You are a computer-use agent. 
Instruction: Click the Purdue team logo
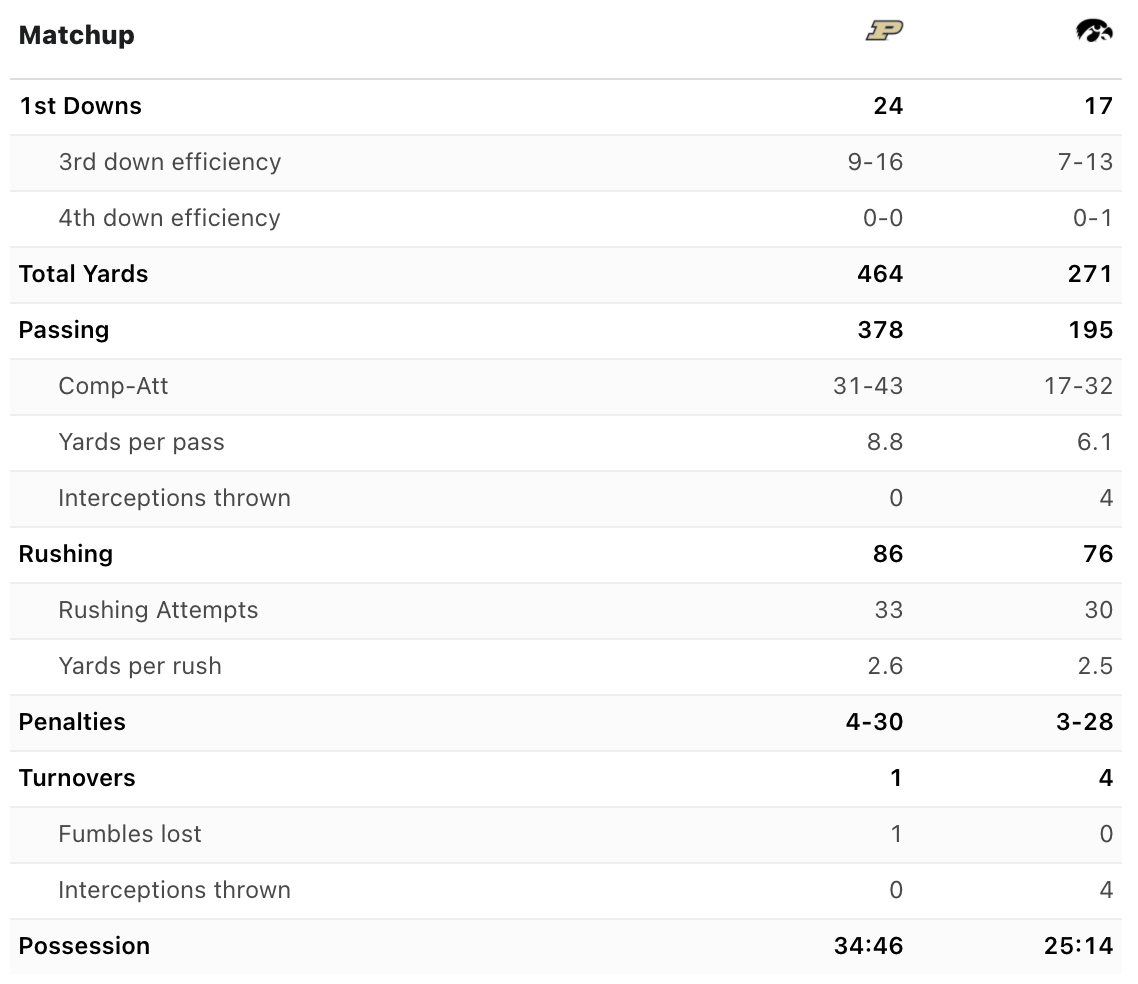coord(885,30)
